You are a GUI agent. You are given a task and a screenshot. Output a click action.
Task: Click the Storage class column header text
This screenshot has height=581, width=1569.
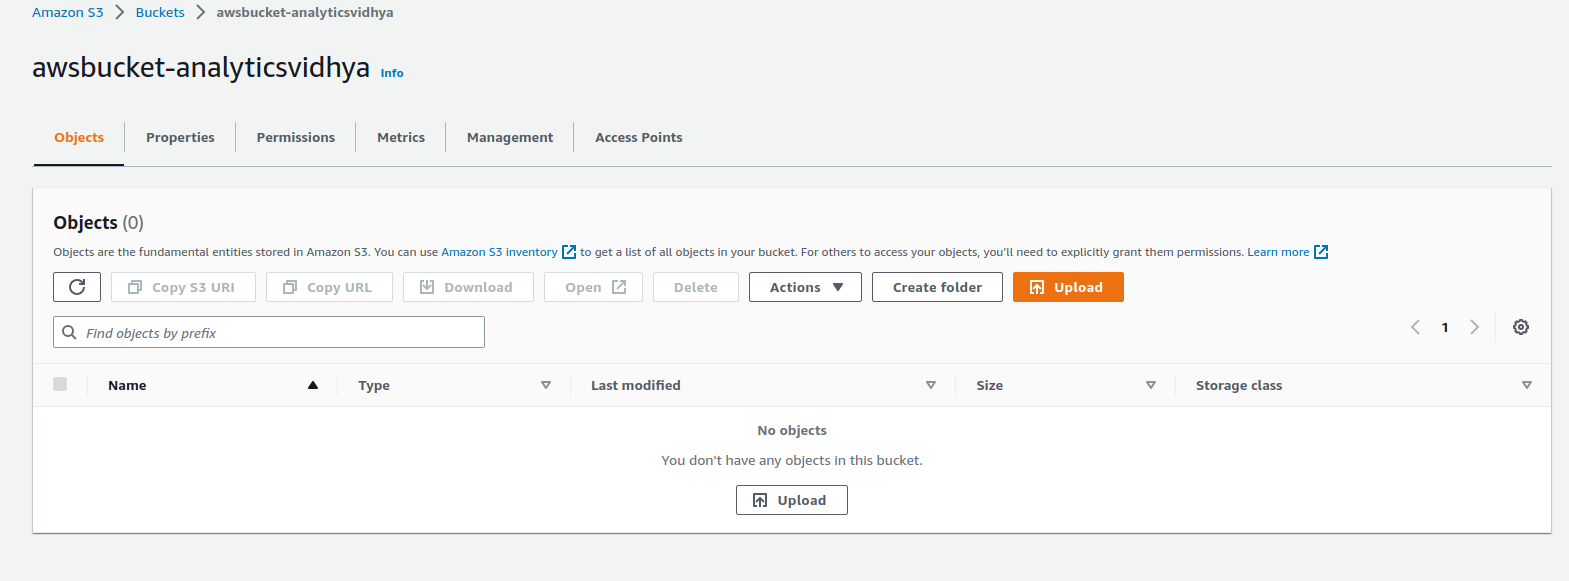[x=1239, y=385]
